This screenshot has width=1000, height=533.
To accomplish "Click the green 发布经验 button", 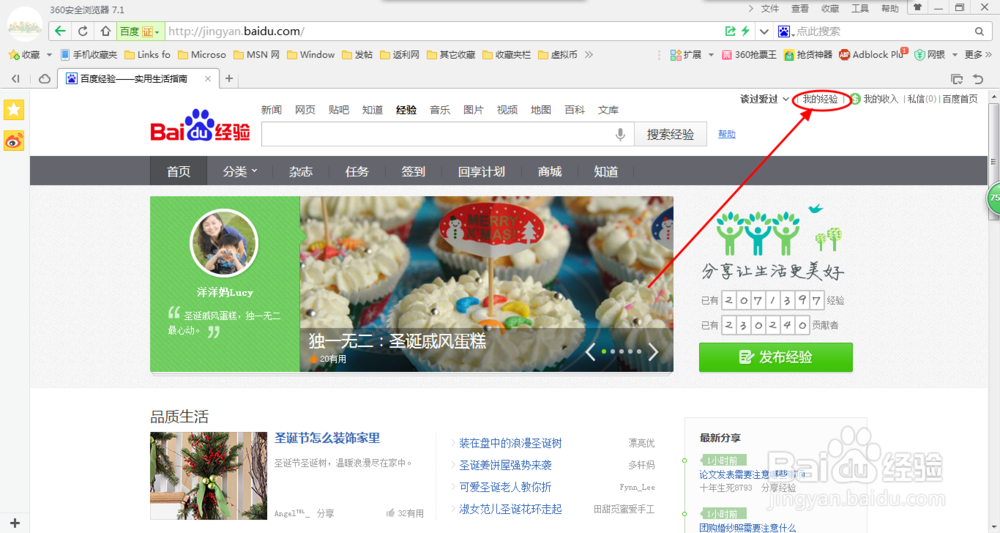I will coord(776,357).
